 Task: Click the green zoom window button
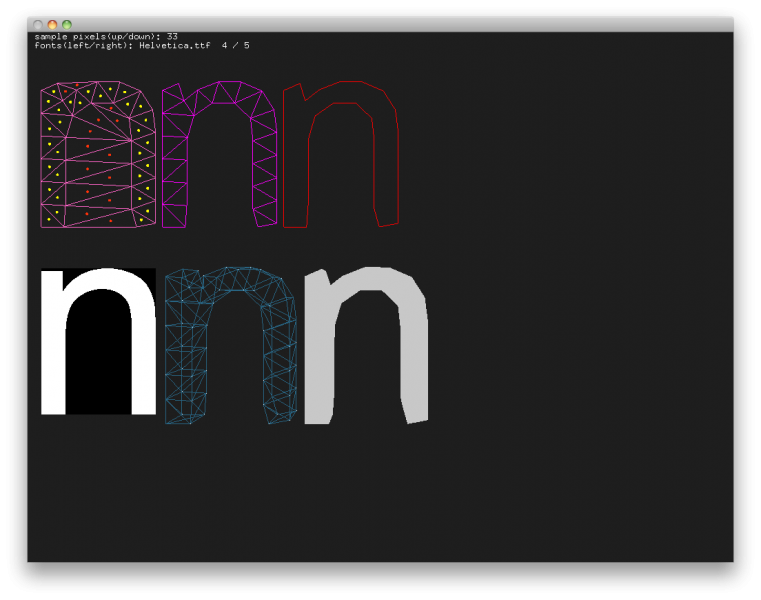click(67, 24)
